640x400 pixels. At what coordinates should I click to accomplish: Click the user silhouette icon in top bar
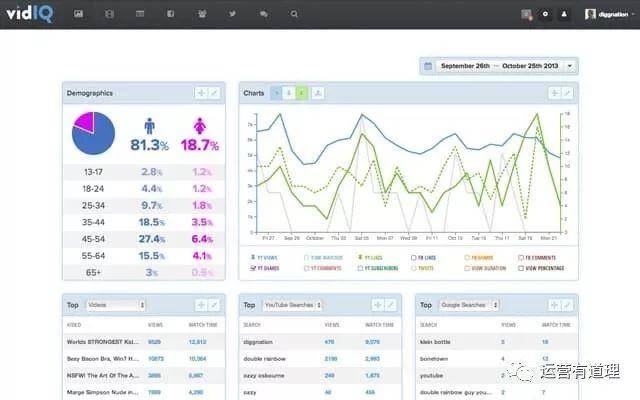[x=564, y=14]
